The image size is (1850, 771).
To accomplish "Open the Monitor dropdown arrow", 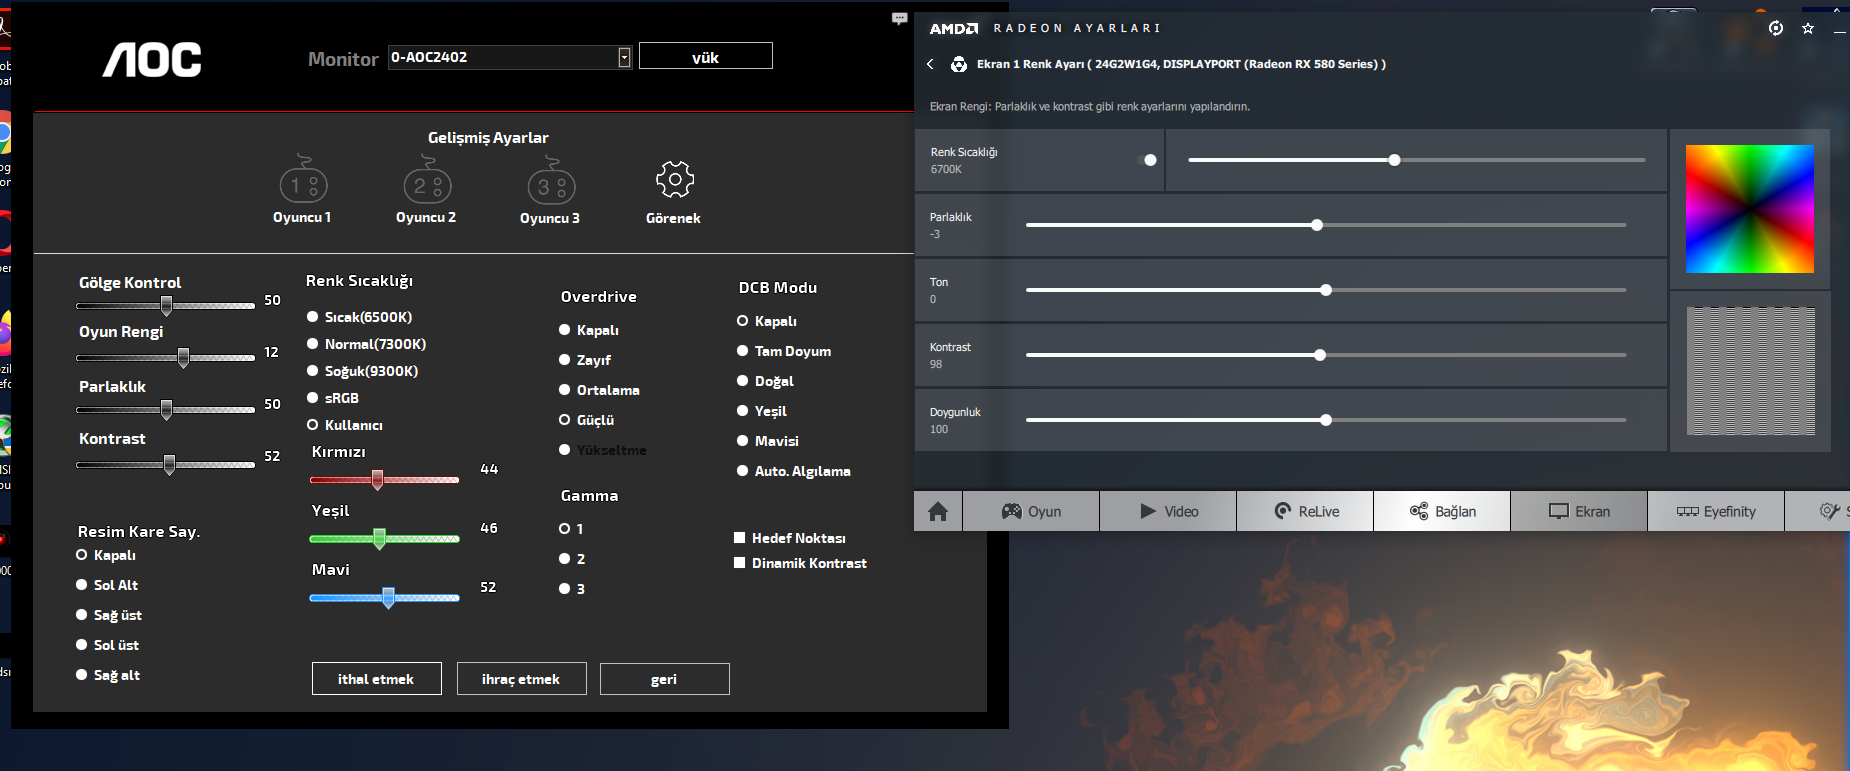I will click(x=624, y=57).
